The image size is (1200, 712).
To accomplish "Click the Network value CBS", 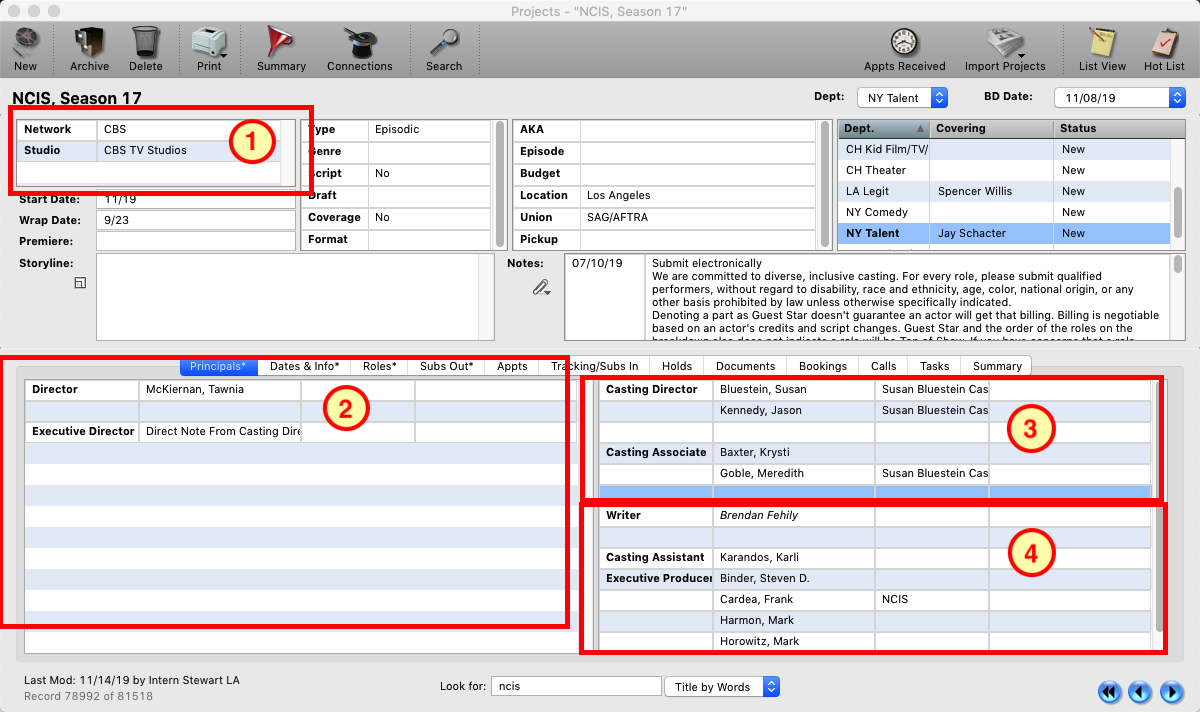I will tap(115, 129).
